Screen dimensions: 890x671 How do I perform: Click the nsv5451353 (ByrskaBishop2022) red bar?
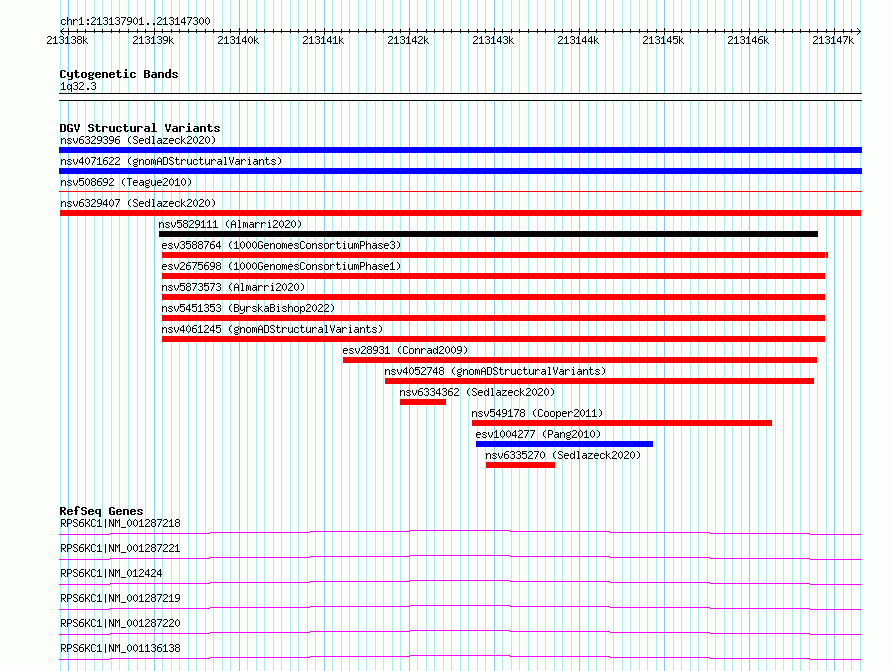point(493,318)
